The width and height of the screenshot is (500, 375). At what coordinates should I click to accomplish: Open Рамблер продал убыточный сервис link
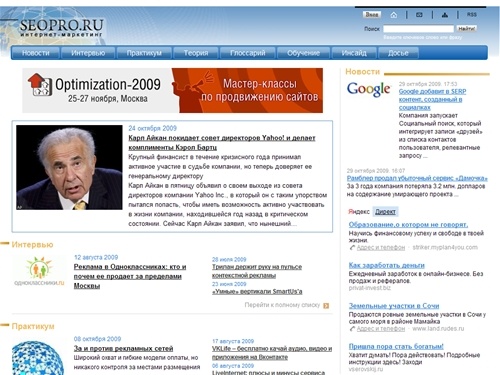click(x=417, y=178)
